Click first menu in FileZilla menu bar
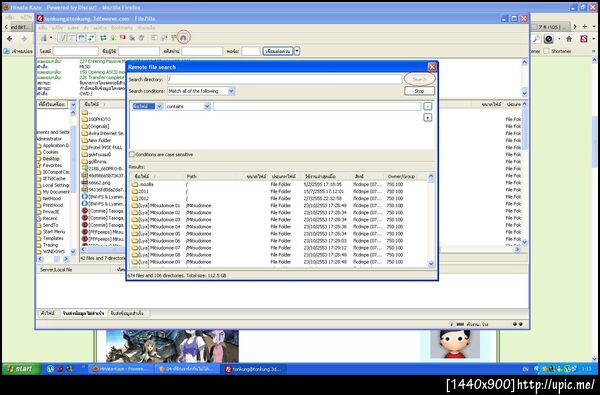600x395 pixels. click(x=43, y=28)
